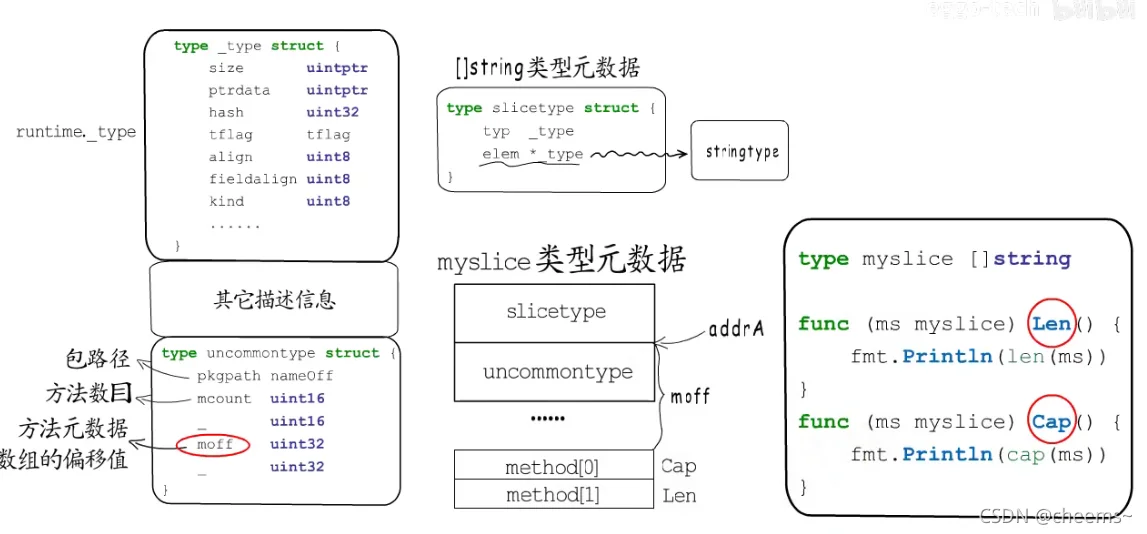Select the "method[0]" cell
This screenshot has height=534, width=1147.
pos(554,467)
